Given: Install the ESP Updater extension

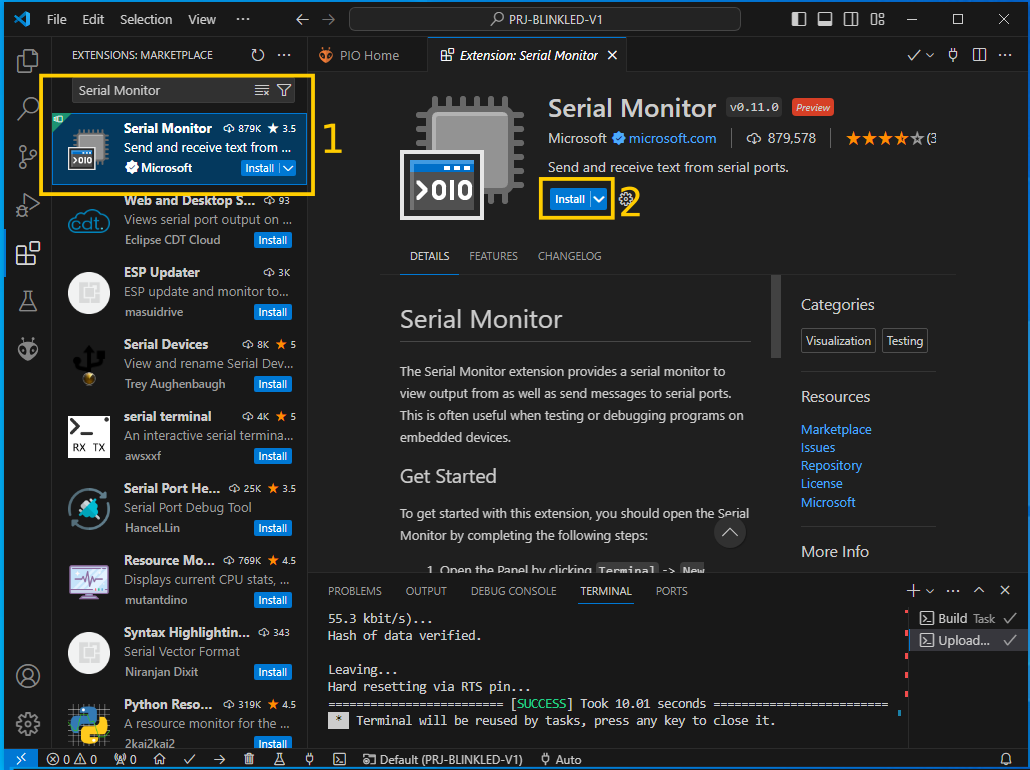Looking at the screenshot, I should click(273, 312).
